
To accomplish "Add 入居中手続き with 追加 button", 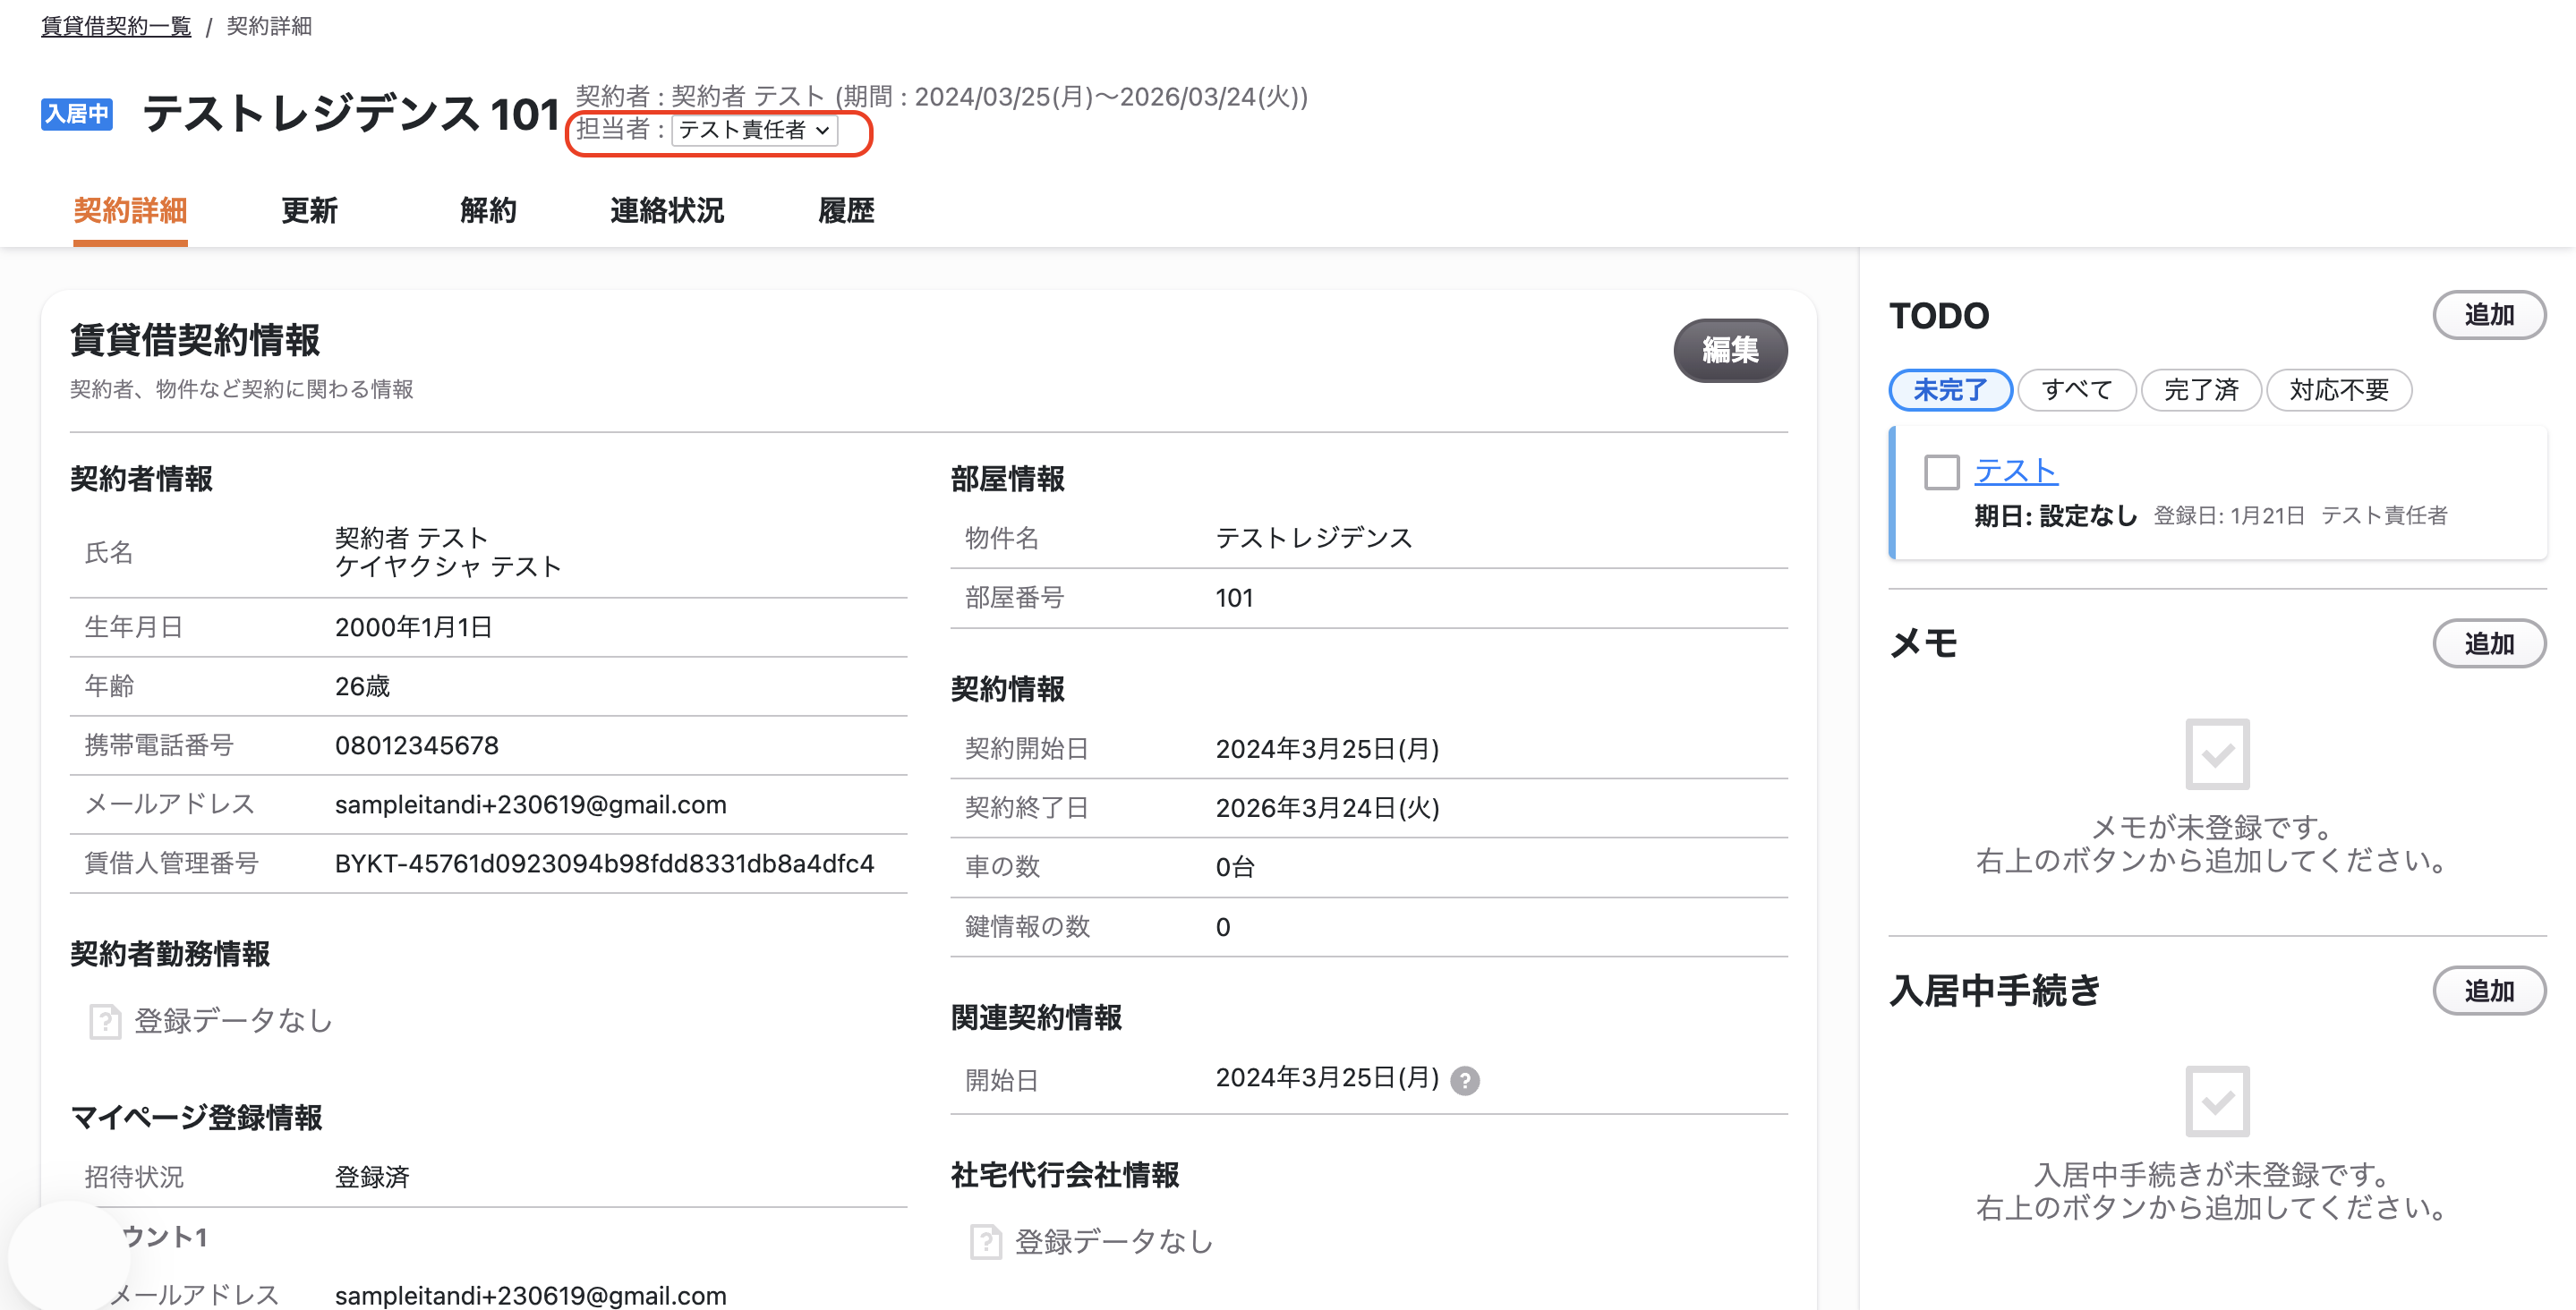I will pyautogui.click(x=2489, y=990).
